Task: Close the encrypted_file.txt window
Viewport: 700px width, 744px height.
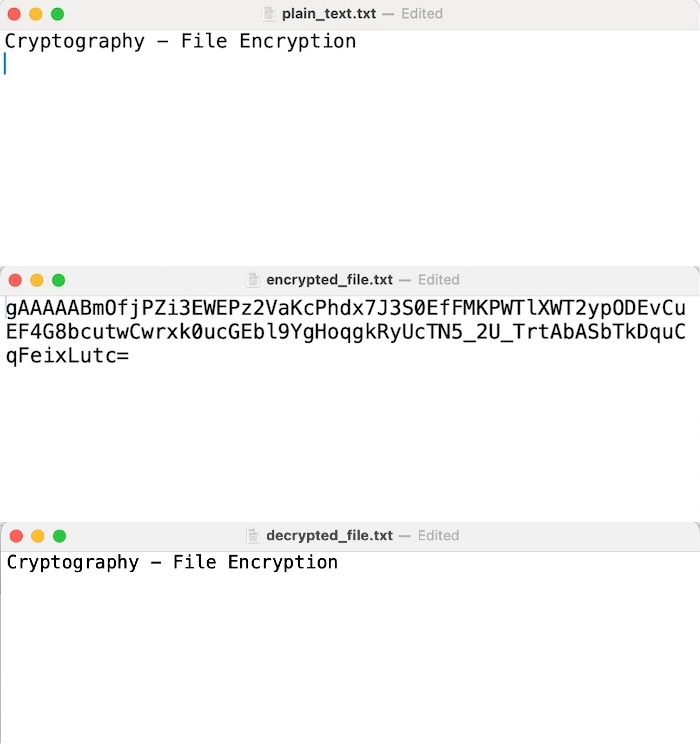Action: (15, 280)
